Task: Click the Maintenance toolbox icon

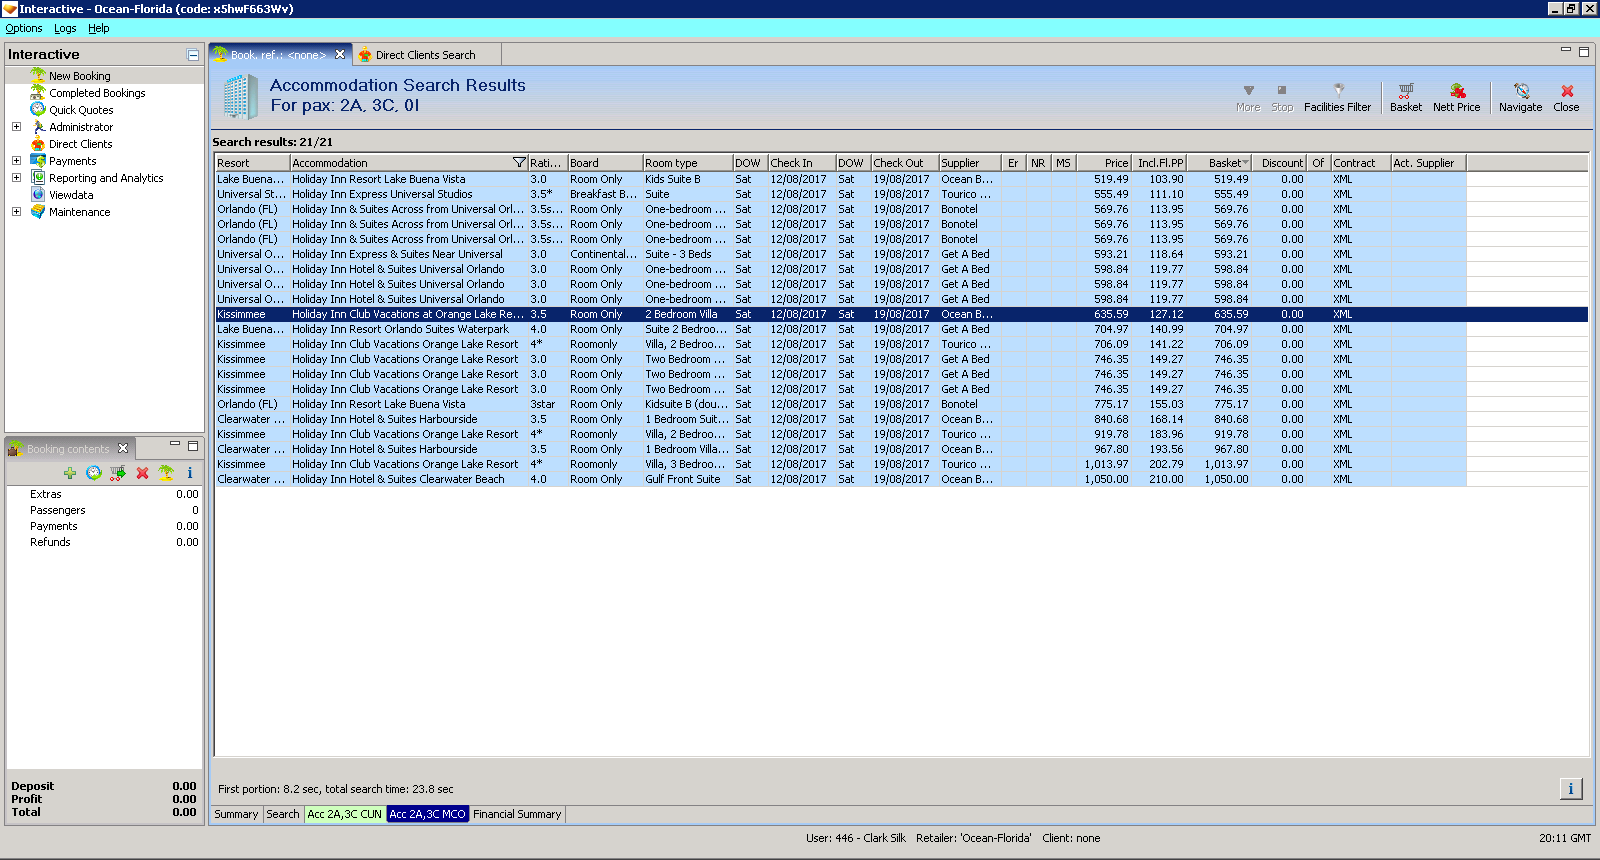Action: 38,212
